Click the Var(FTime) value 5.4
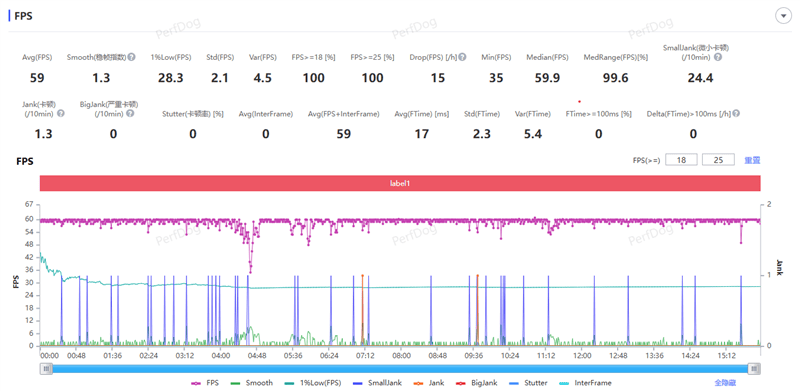800x391 pixels. click(533, 134)
